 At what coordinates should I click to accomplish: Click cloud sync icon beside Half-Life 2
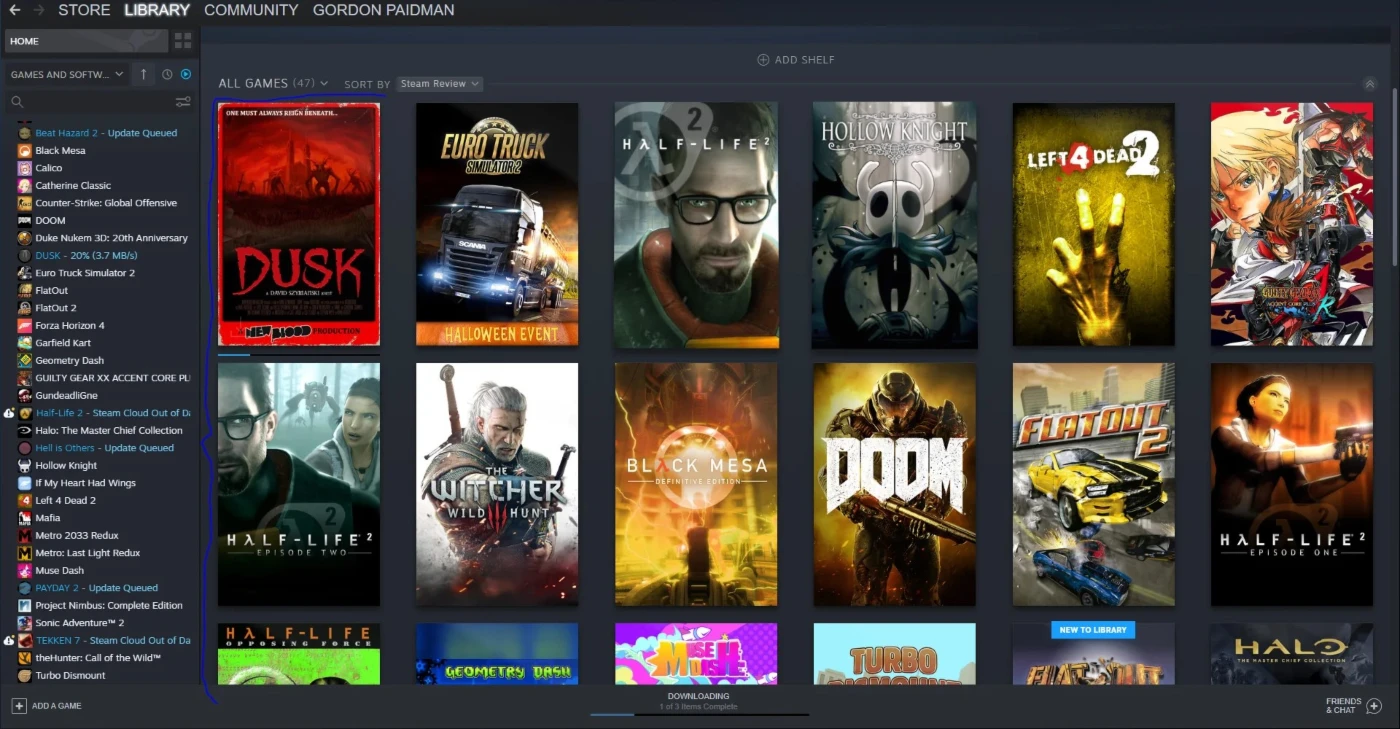click(9, 413)
